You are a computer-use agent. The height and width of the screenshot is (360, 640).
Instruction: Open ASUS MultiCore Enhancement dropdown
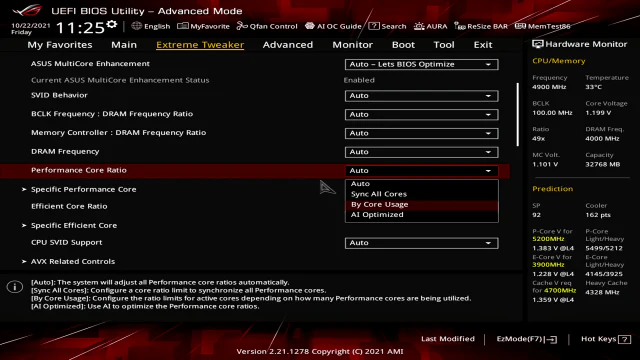421,64
